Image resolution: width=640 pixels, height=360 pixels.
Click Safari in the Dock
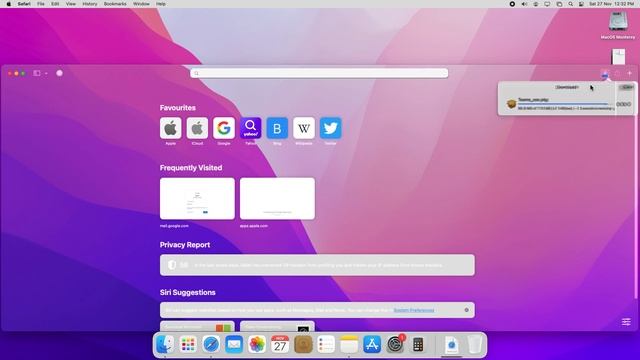211,344
